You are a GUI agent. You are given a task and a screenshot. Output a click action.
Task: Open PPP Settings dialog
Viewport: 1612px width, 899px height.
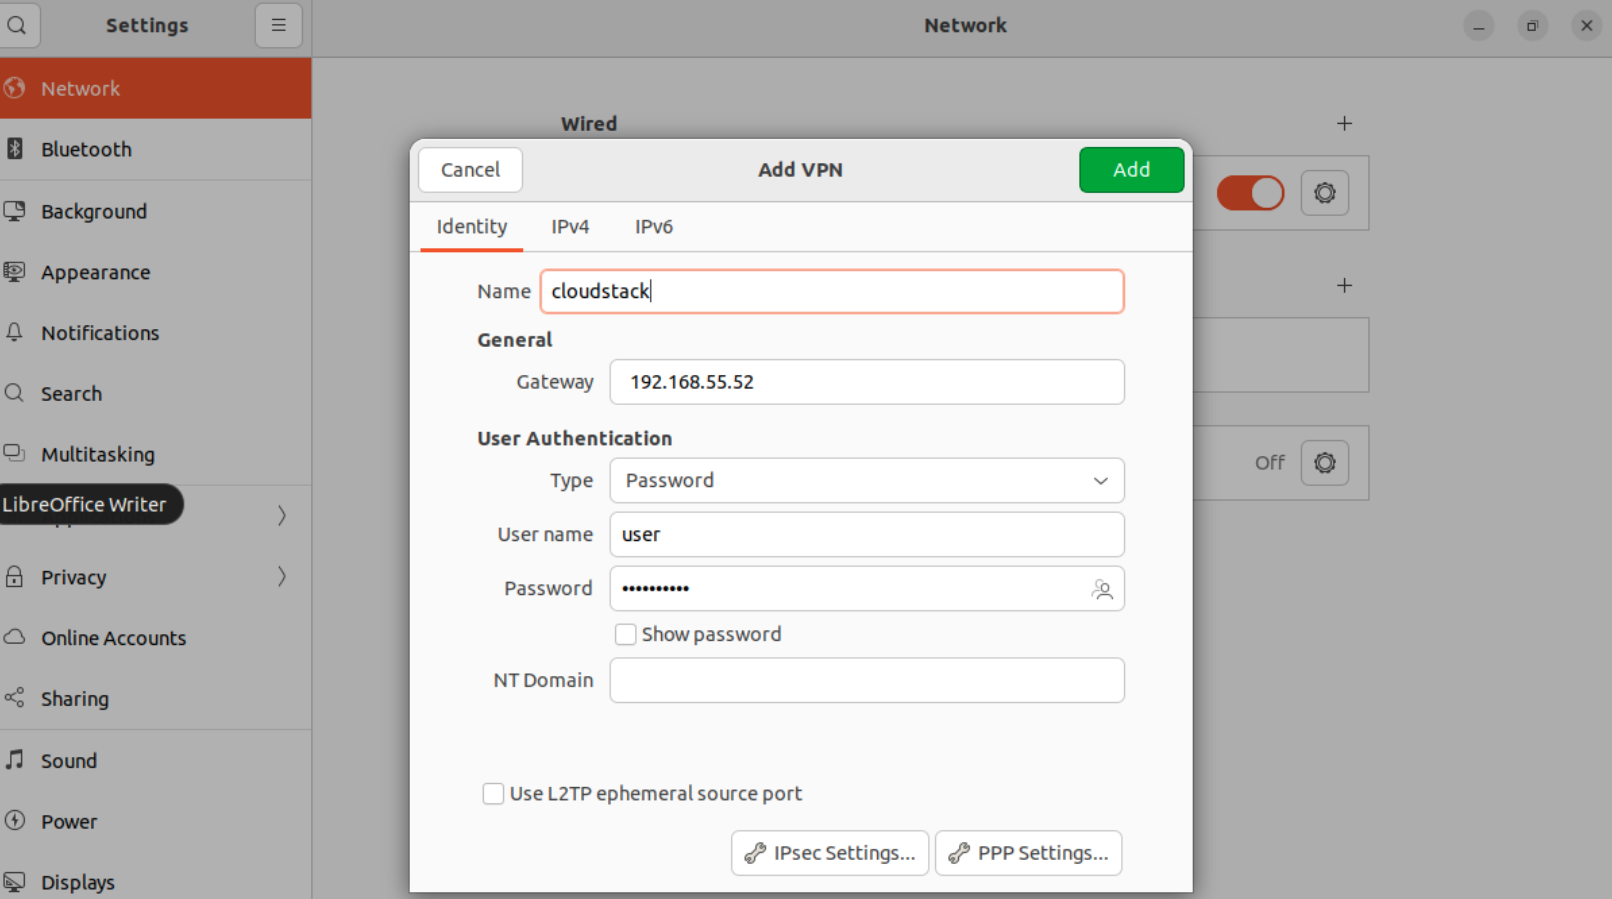[x=1028, y=853]
